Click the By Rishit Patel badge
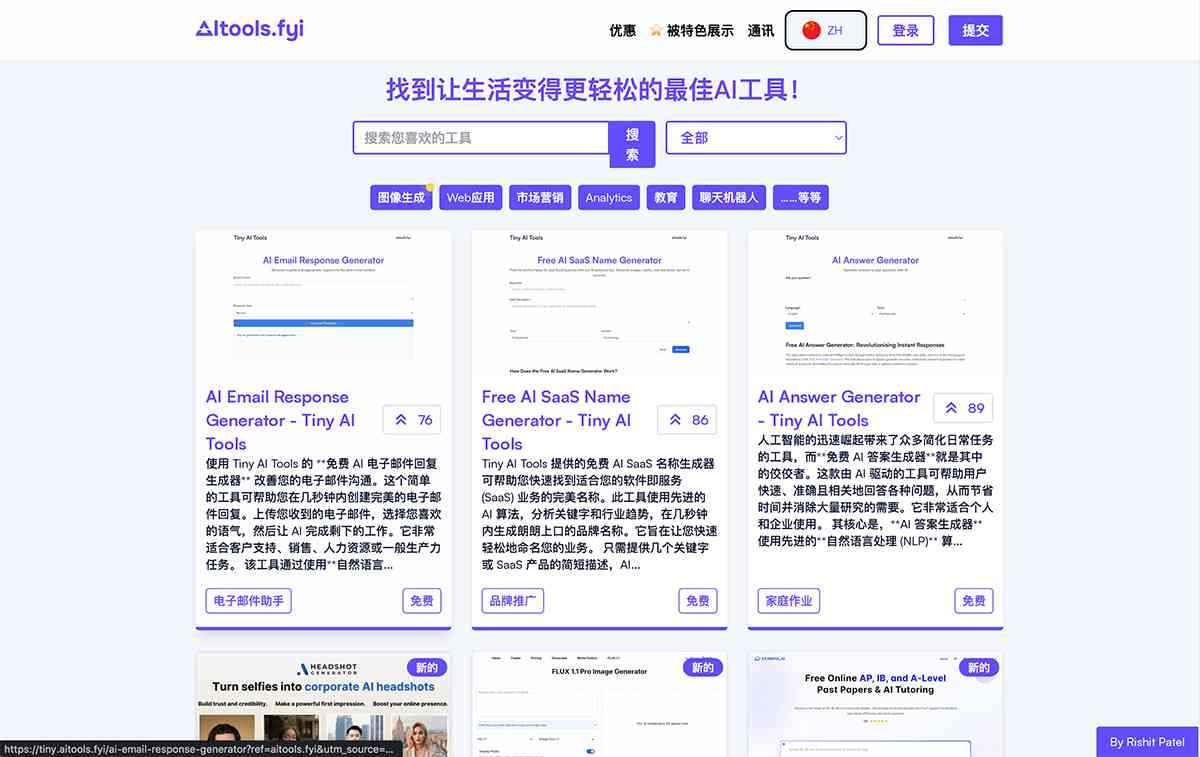This screenshot has width=1200, height=757. pos(1148,742)
